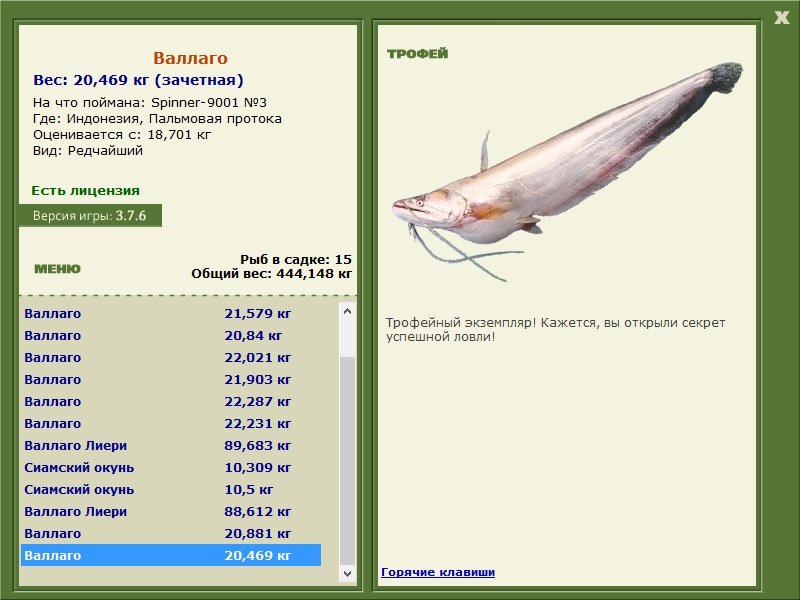Image resolution: width=800 pixels, height=600 pixels.
Task: Click the orange Валлаго fish title
Action: (190, 58)
